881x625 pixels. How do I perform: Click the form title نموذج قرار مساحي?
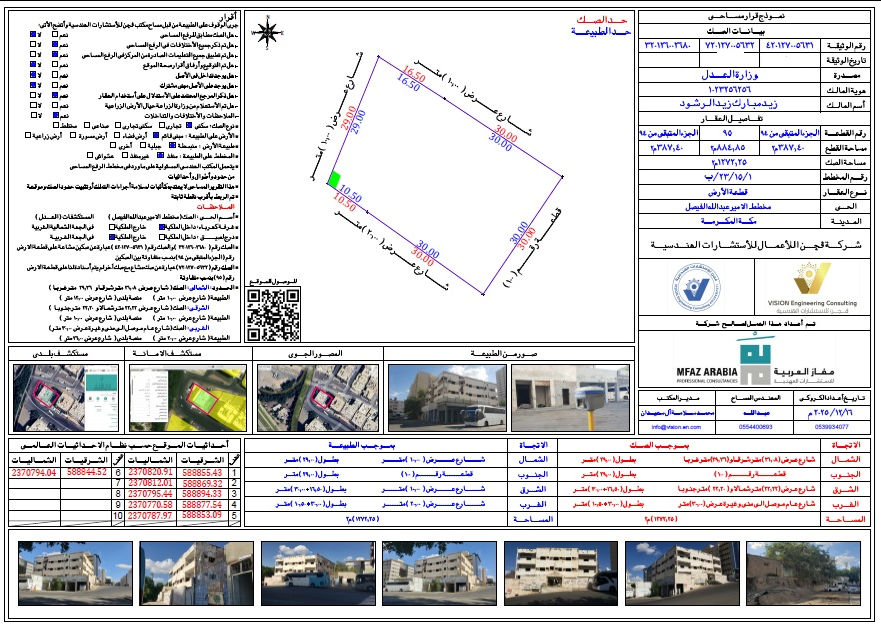tap(746, 16)
